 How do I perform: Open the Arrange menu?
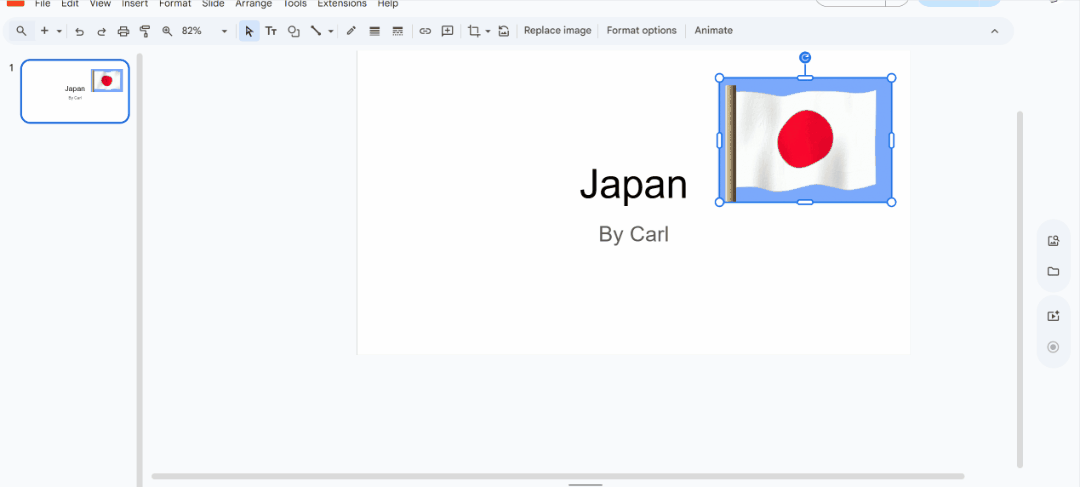coord(254,3)
